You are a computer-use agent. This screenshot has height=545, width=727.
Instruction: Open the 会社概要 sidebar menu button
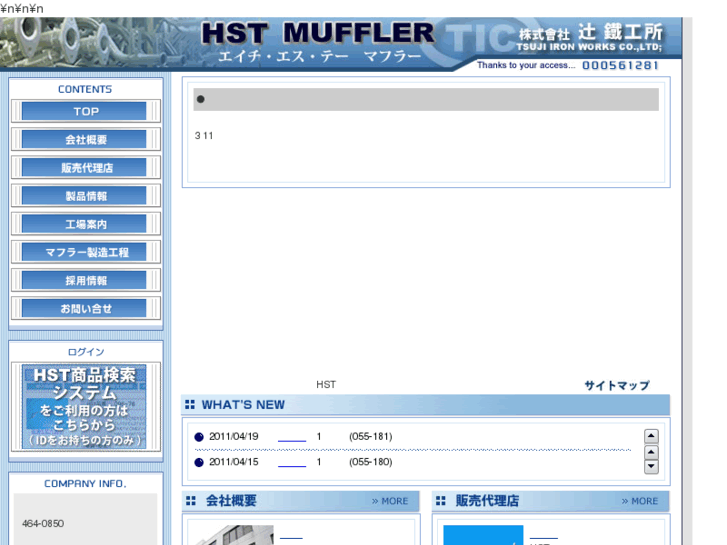tap(86, 139)
